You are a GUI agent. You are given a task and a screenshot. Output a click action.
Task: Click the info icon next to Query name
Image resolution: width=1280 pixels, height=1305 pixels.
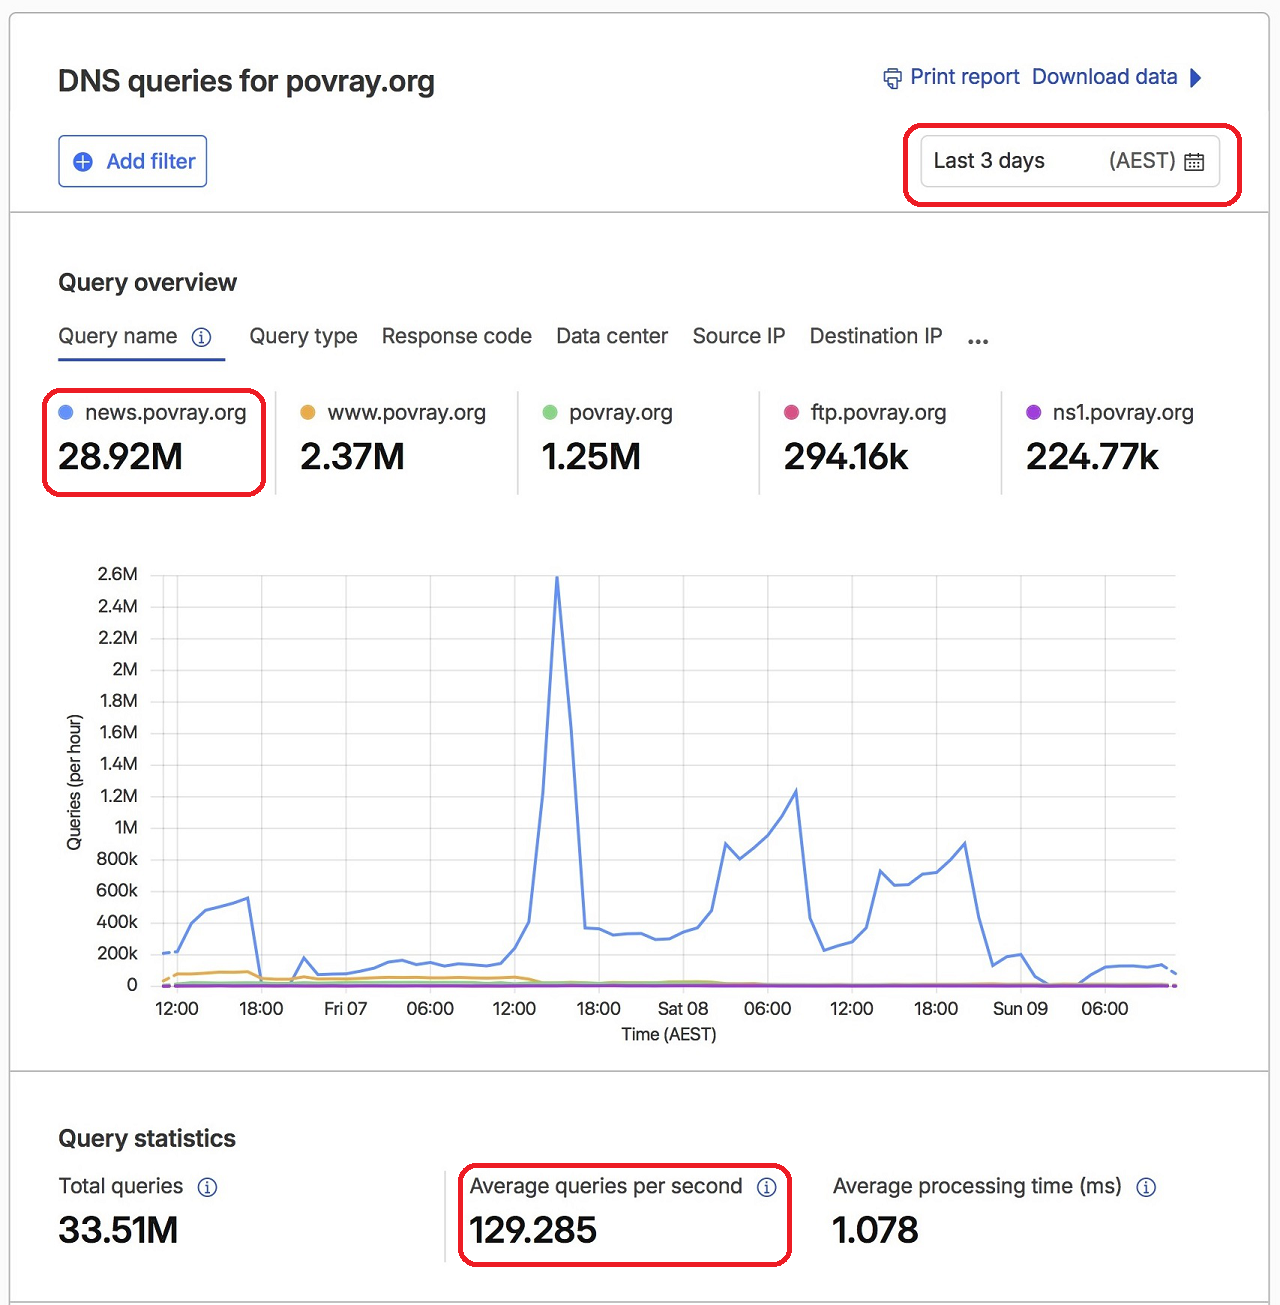tap(201, 337)
